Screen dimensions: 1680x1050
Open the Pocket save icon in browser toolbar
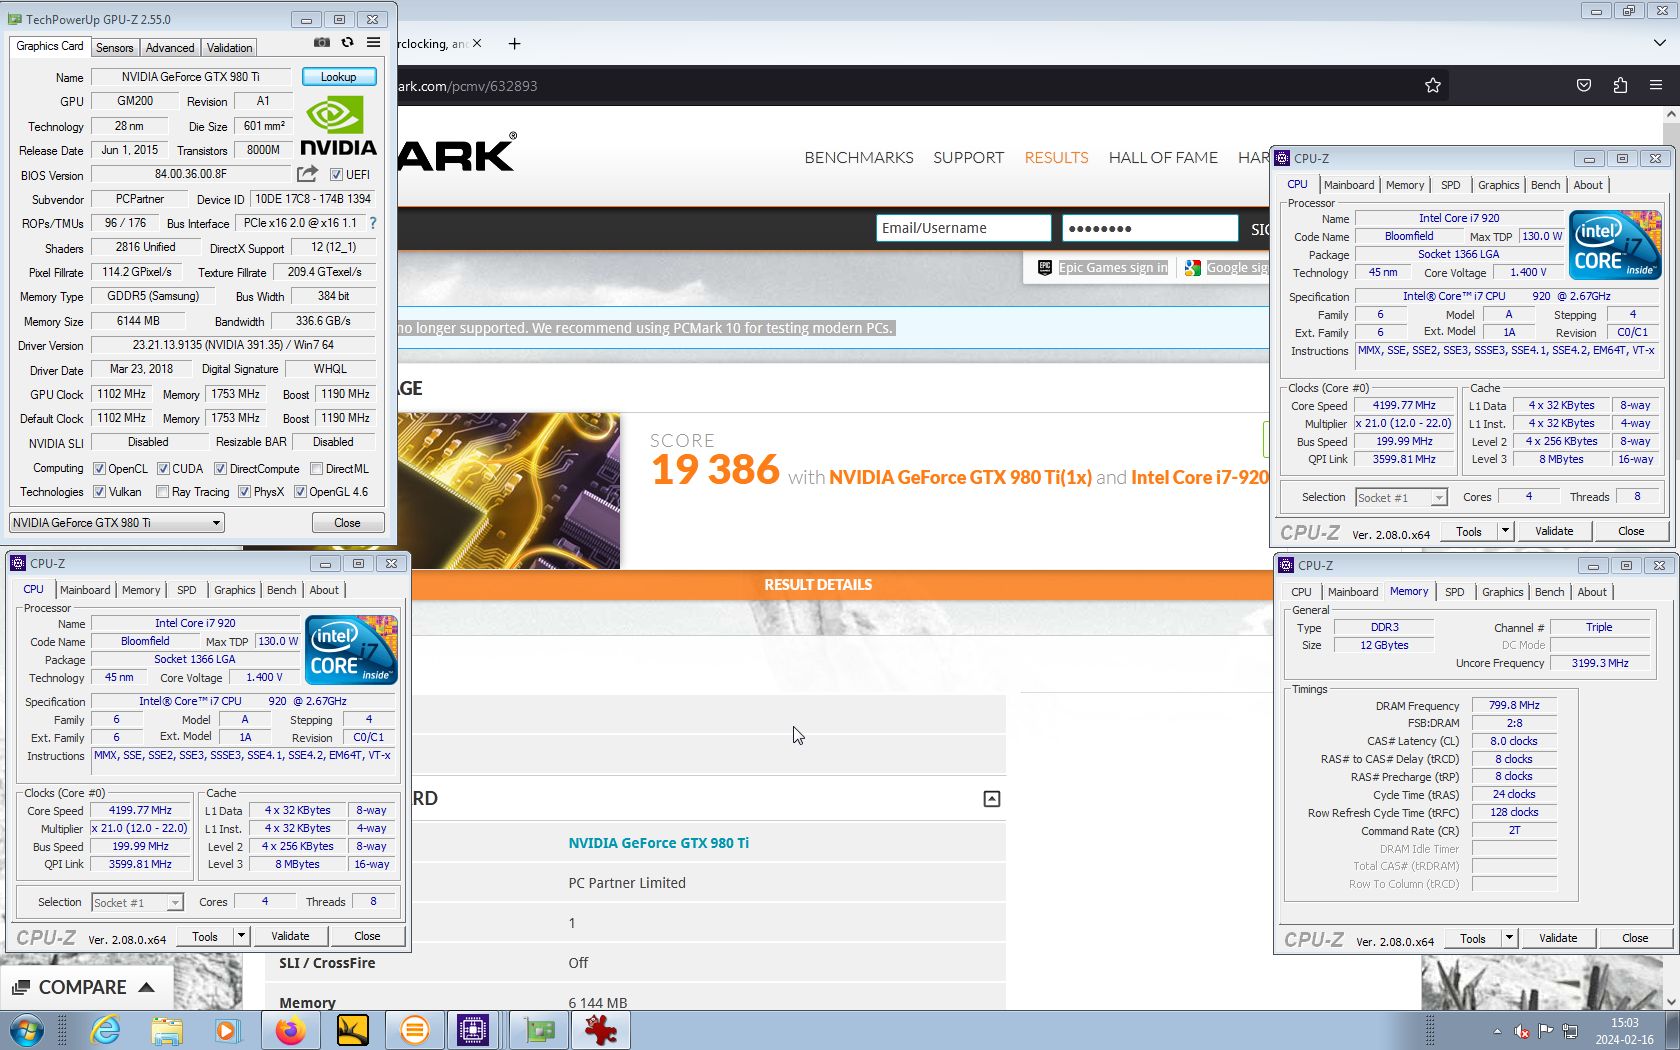pyautogui.click(x=1584, y=86)
